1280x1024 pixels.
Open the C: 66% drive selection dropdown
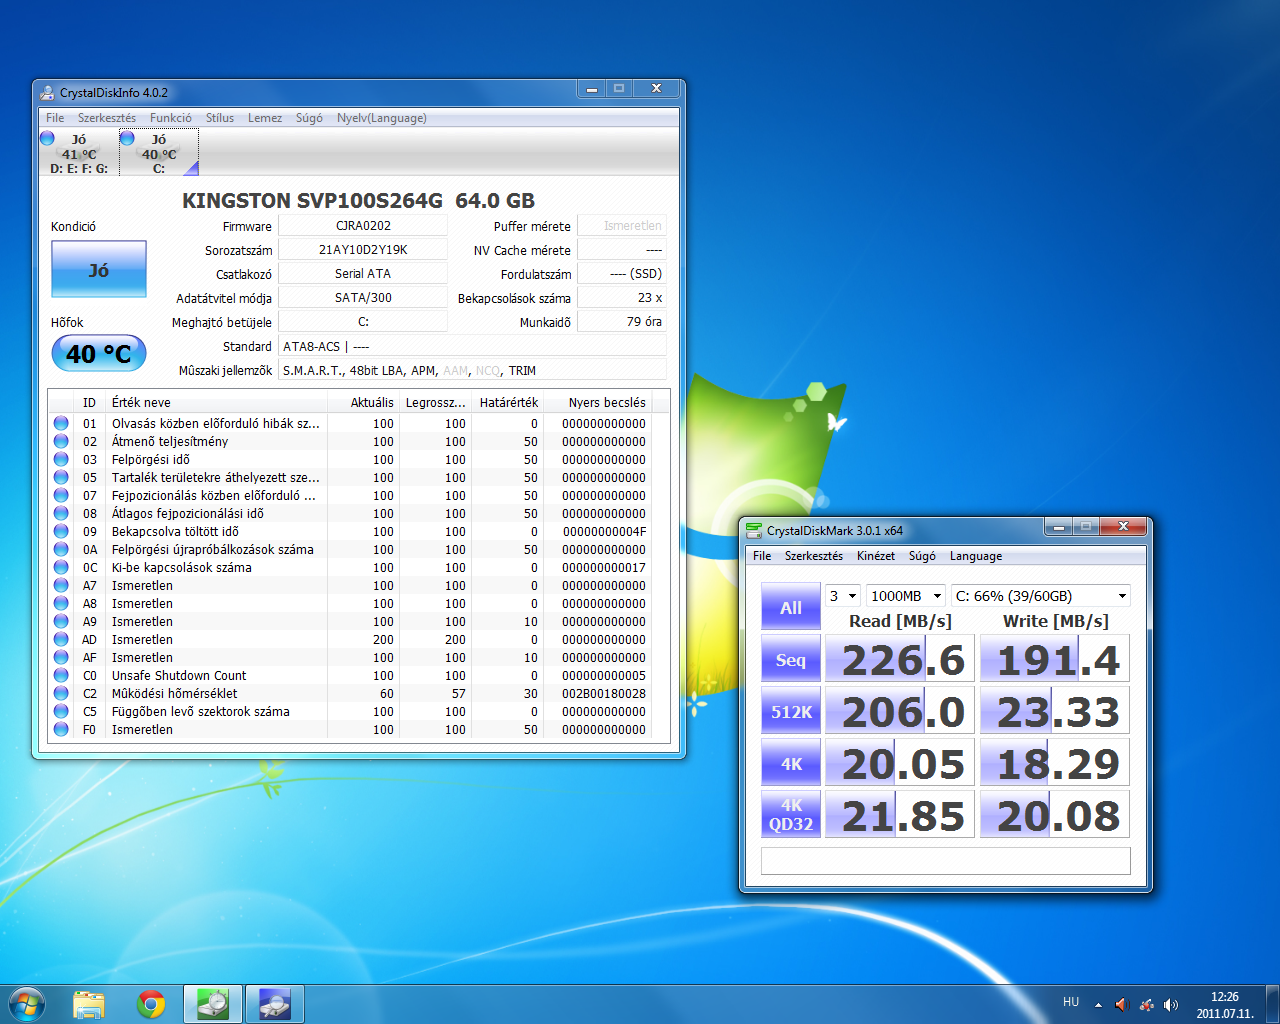(x=1041, y=596)
